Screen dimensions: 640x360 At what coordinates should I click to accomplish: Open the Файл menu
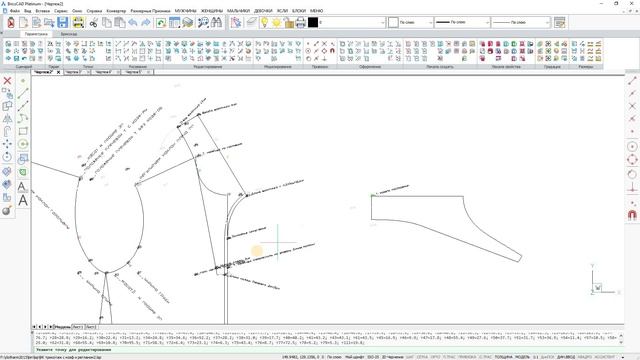click(15, 11)
